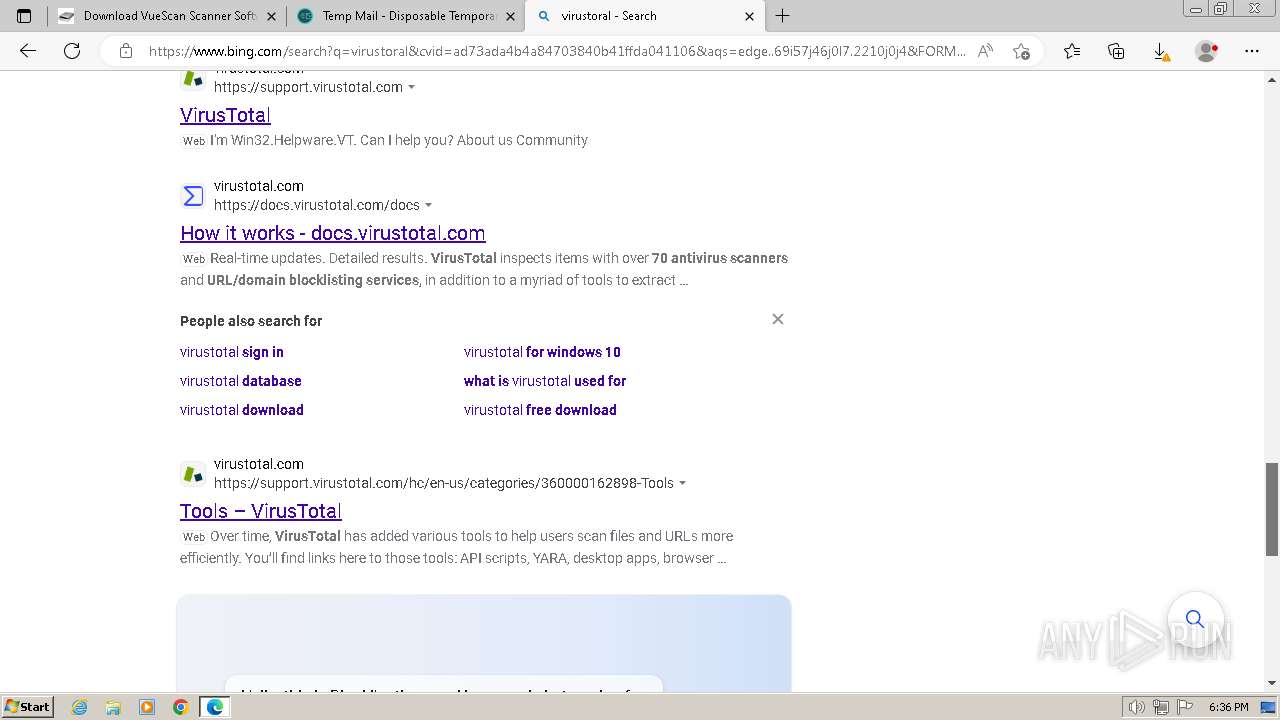Click scrollbar down arrow
This screenshot has width=1280, height=720.
(x=1272, y=683)
